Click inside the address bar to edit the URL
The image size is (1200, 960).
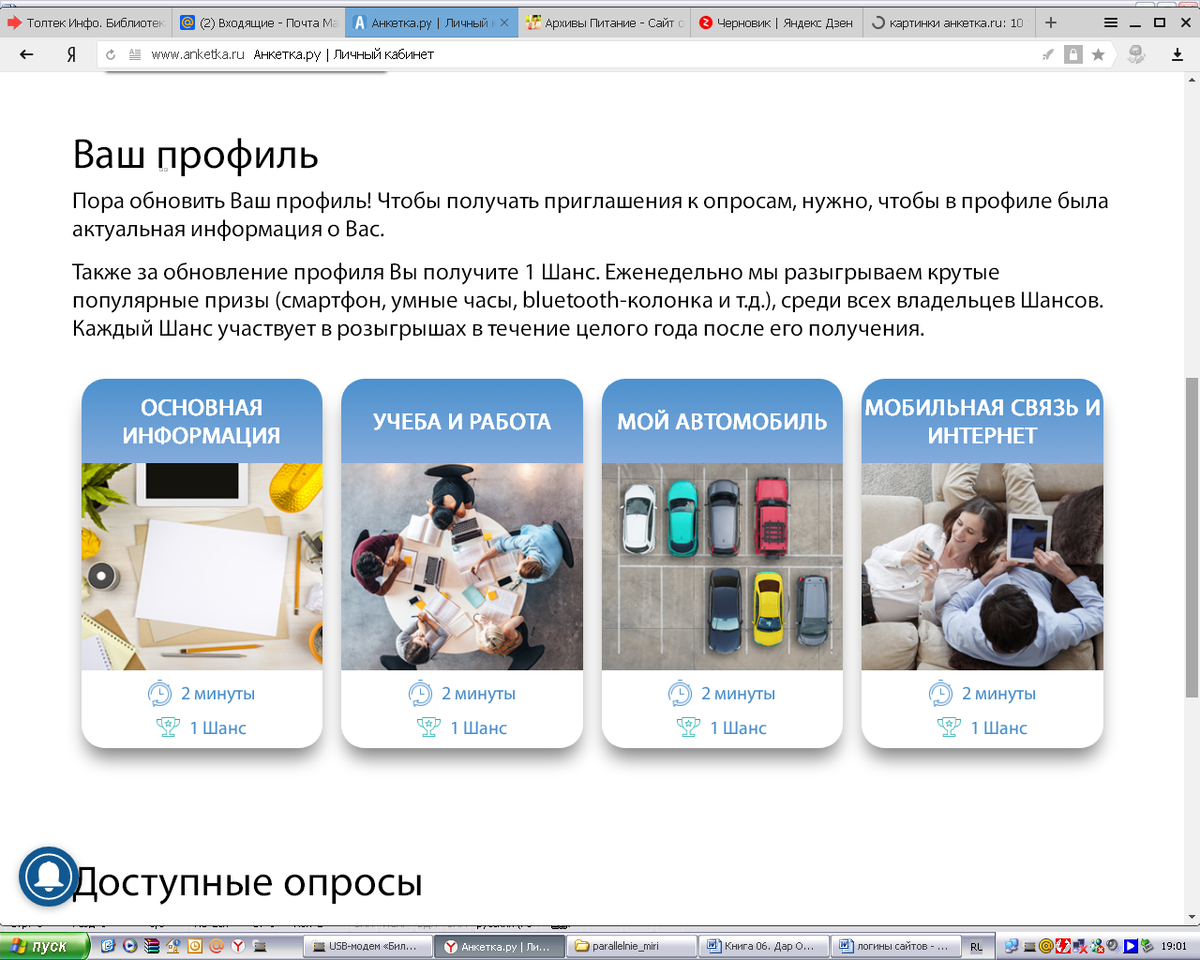point(400,55)
